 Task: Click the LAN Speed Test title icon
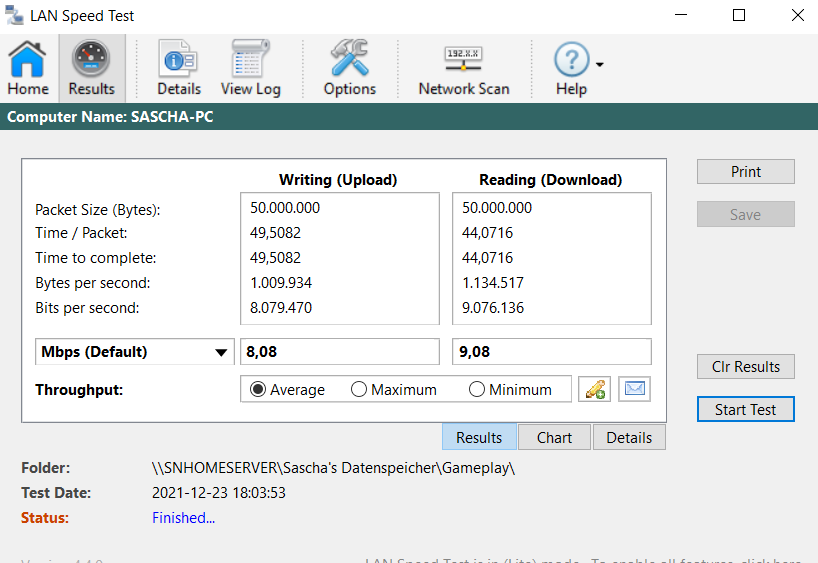pos(14,16)
